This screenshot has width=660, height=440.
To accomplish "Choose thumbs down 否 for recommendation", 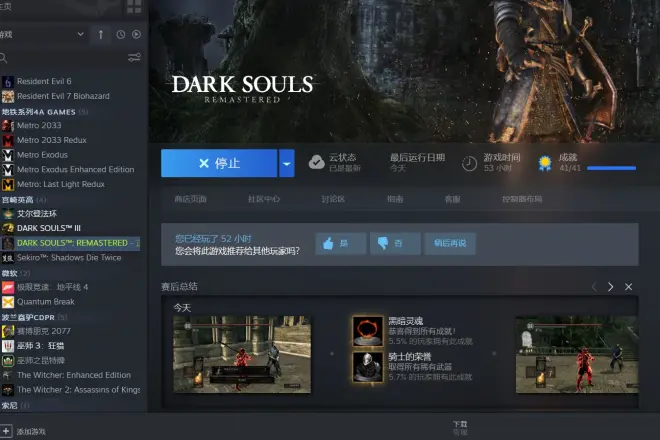I will click(394, 243).
